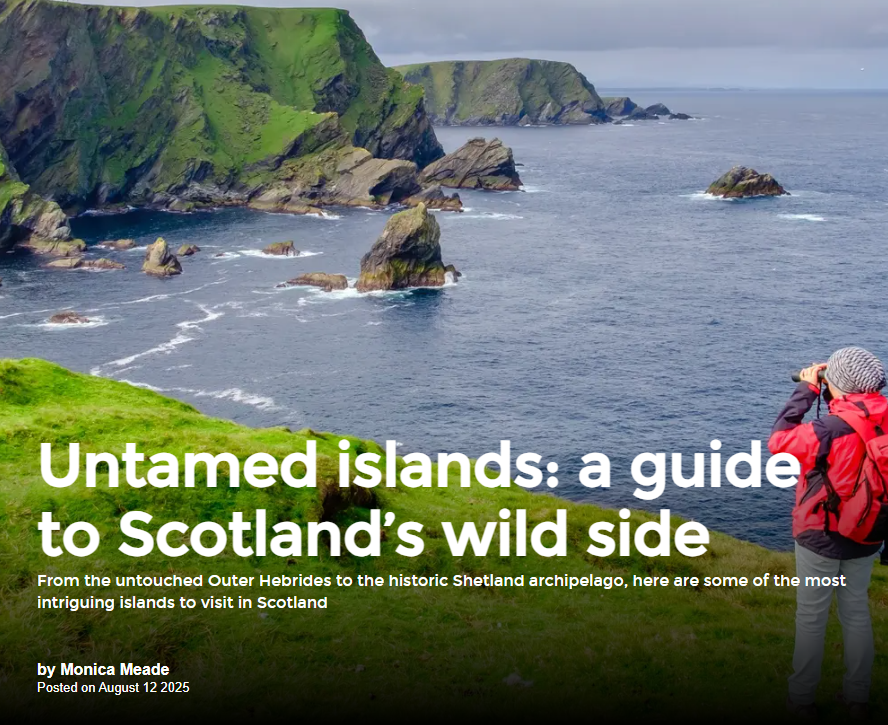Click the layered slanted rock slab beside the cliff
Image resolution: width=888 pixels, height=725 pixels.
[x=472, y=164]
